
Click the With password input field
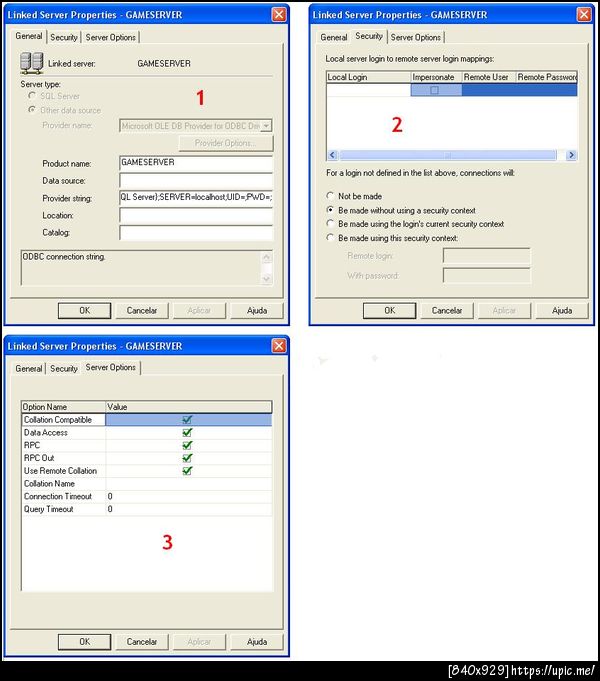pos(487,275)
